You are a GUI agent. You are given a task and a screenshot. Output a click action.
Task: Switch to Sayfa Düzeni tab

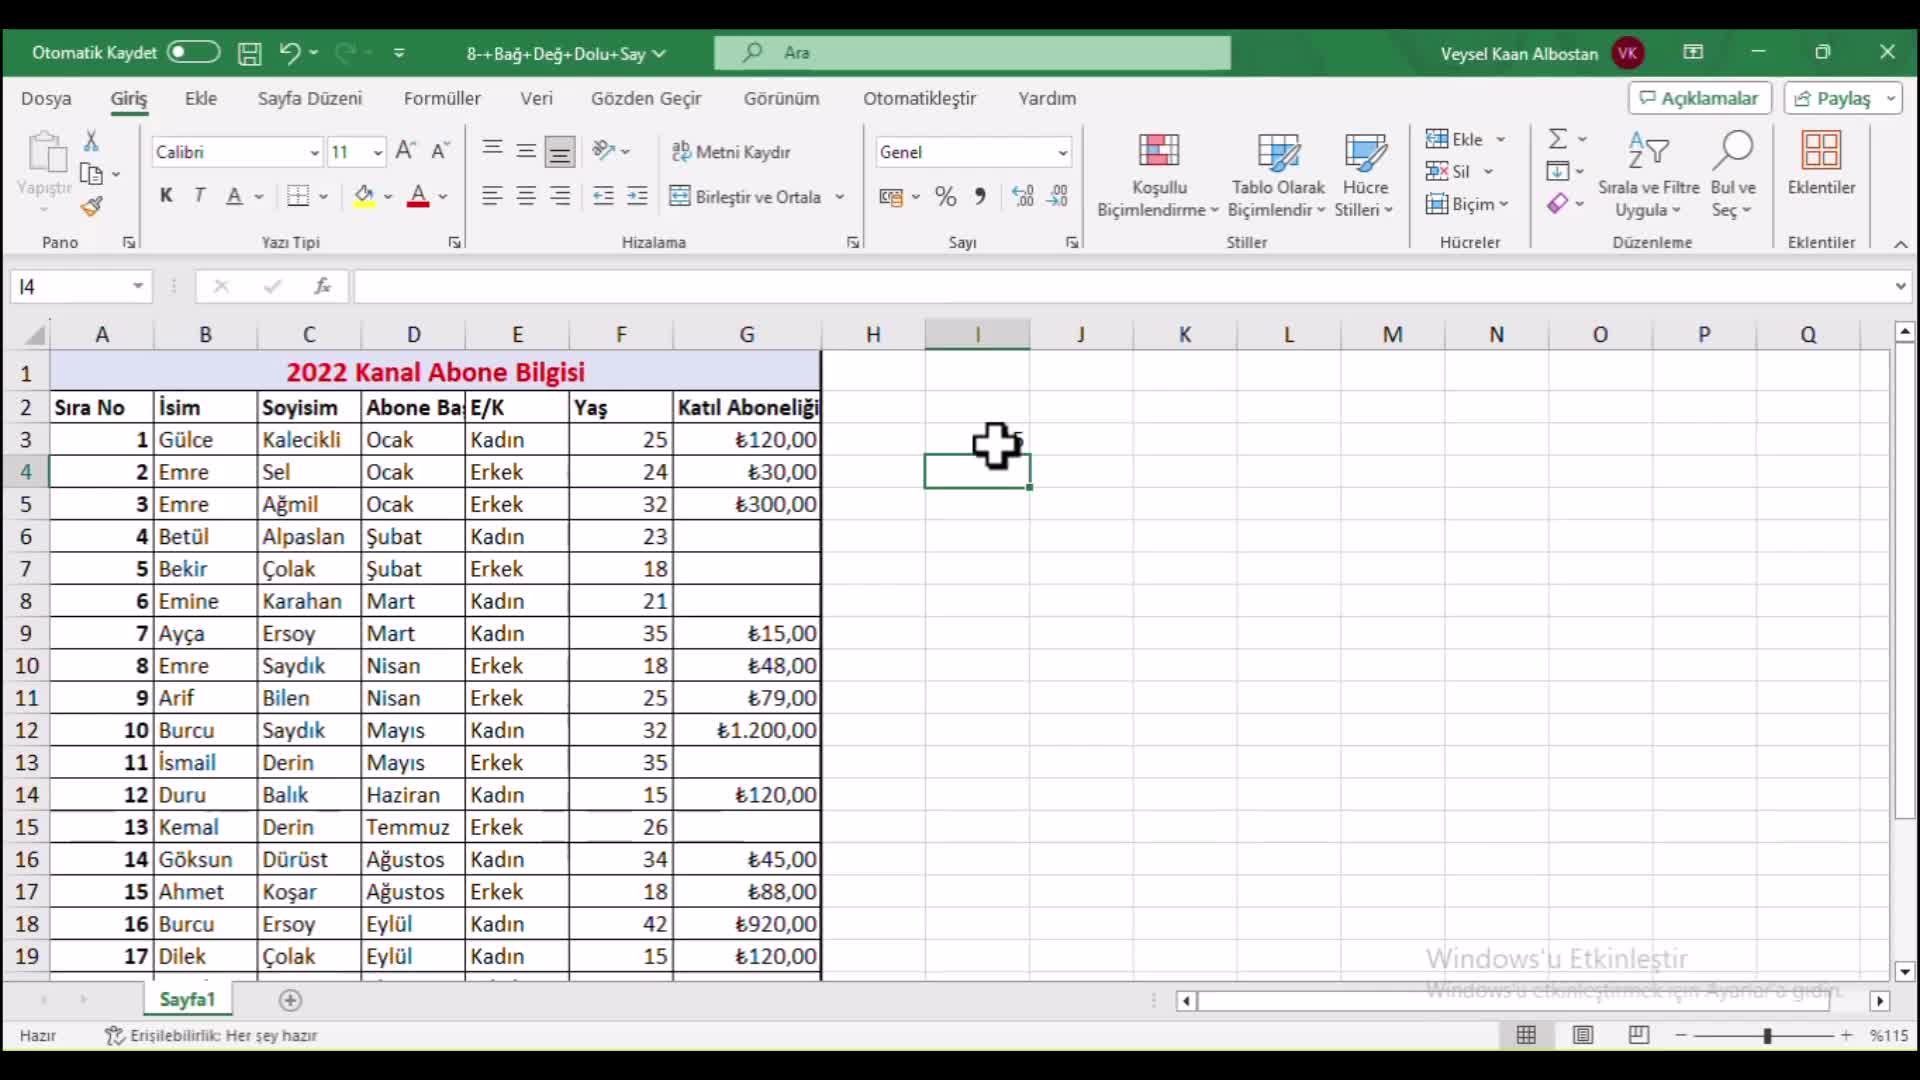[x=310, y=98]
